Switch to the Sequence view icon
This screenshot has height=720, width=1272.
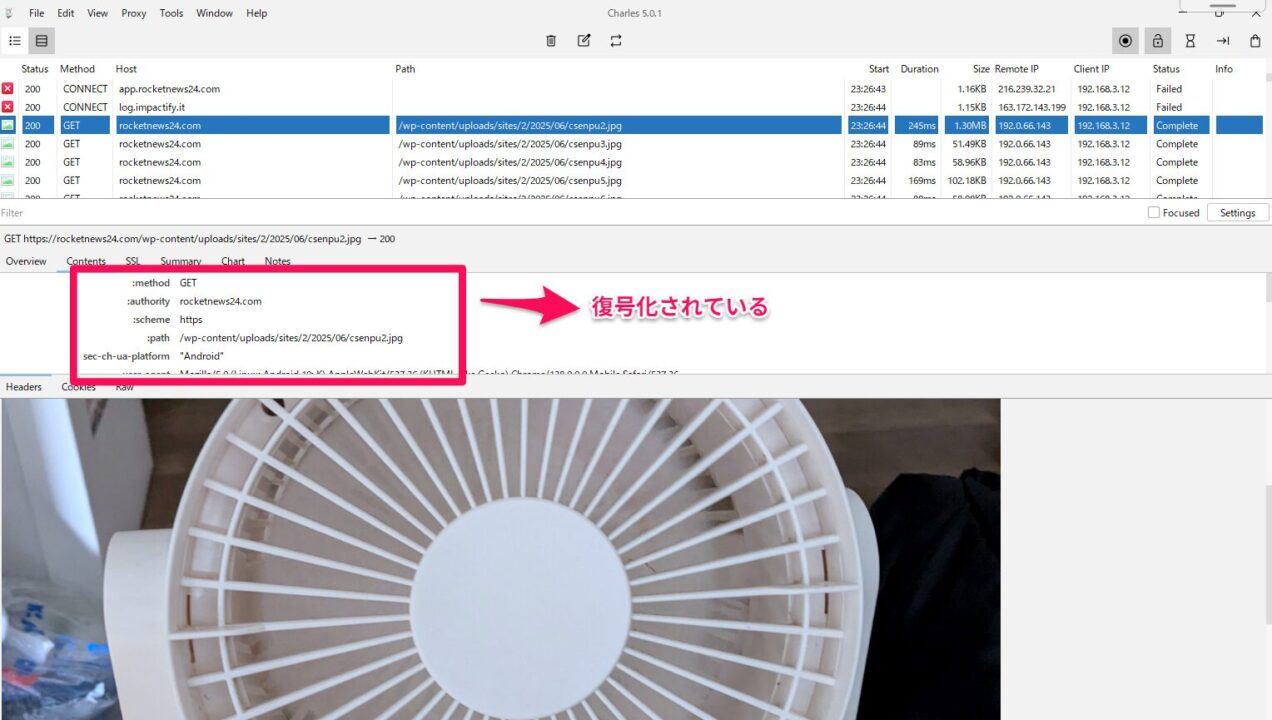coord(41,41)
